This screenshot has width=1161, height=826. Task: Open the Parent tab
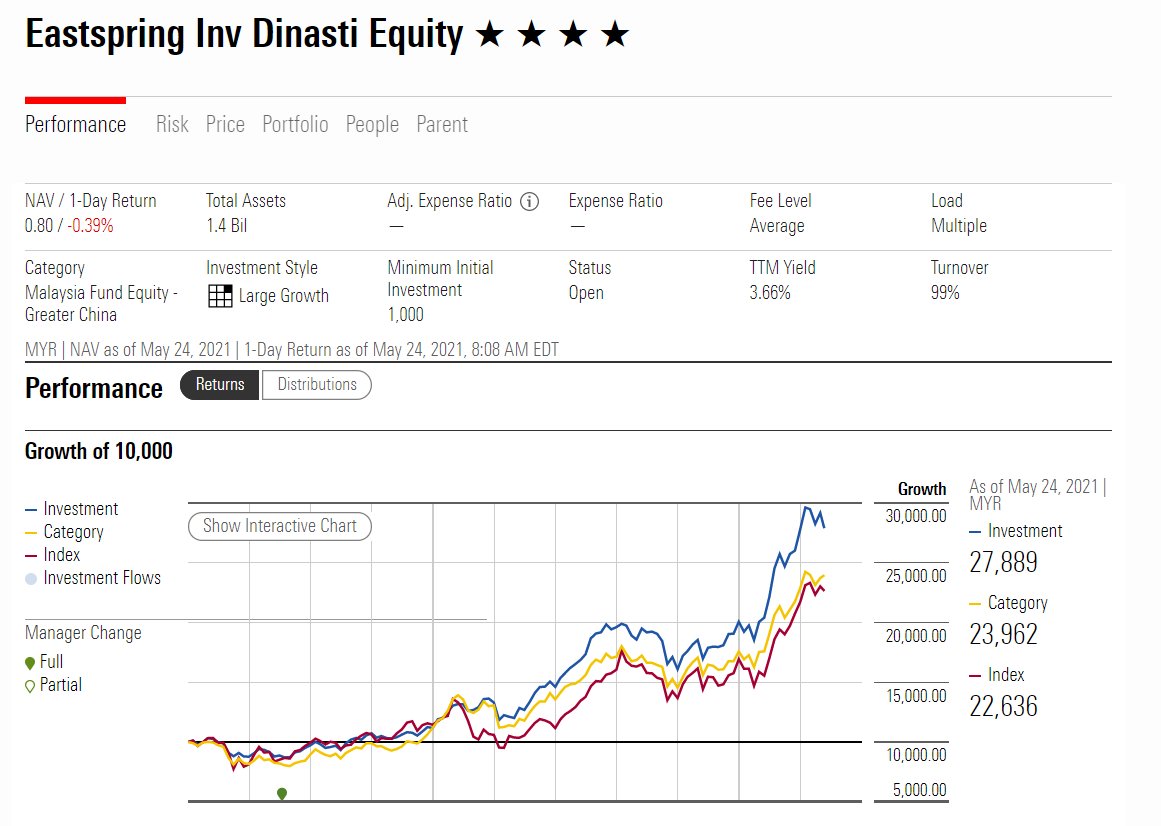coord(442,124)
